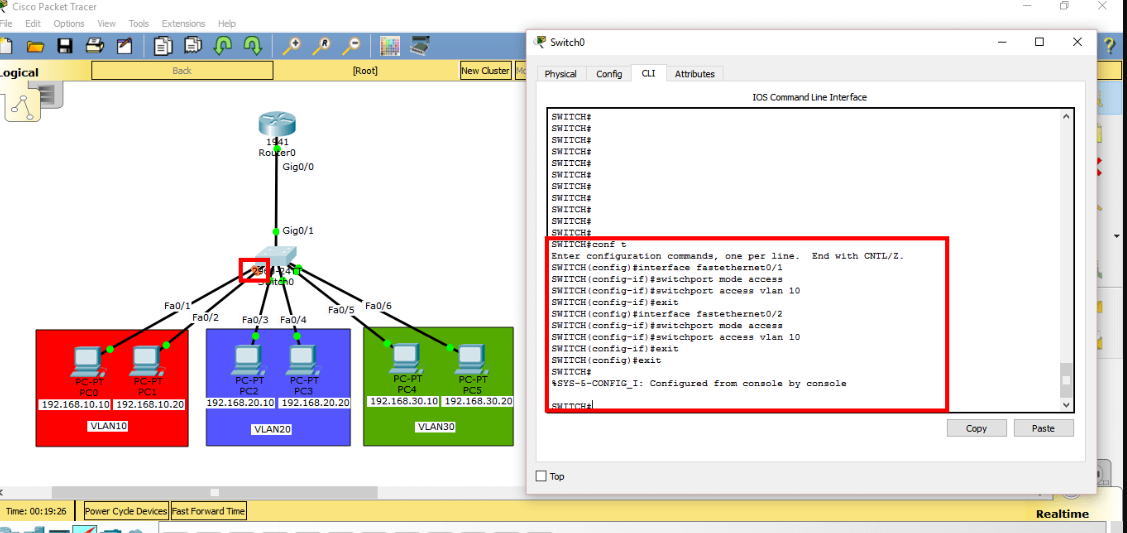Open the Activity Wizard pencil icon
The height and width of the screenshot is (533, 1127).
tap(124, 47)
